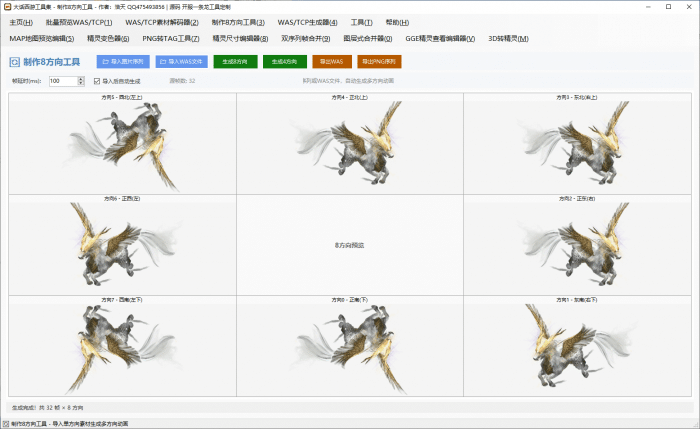The width and height of the screenshot is (700, 429).
Task: Click the 方向6 - 正西(左) label
Action: (x=122, y=198)
